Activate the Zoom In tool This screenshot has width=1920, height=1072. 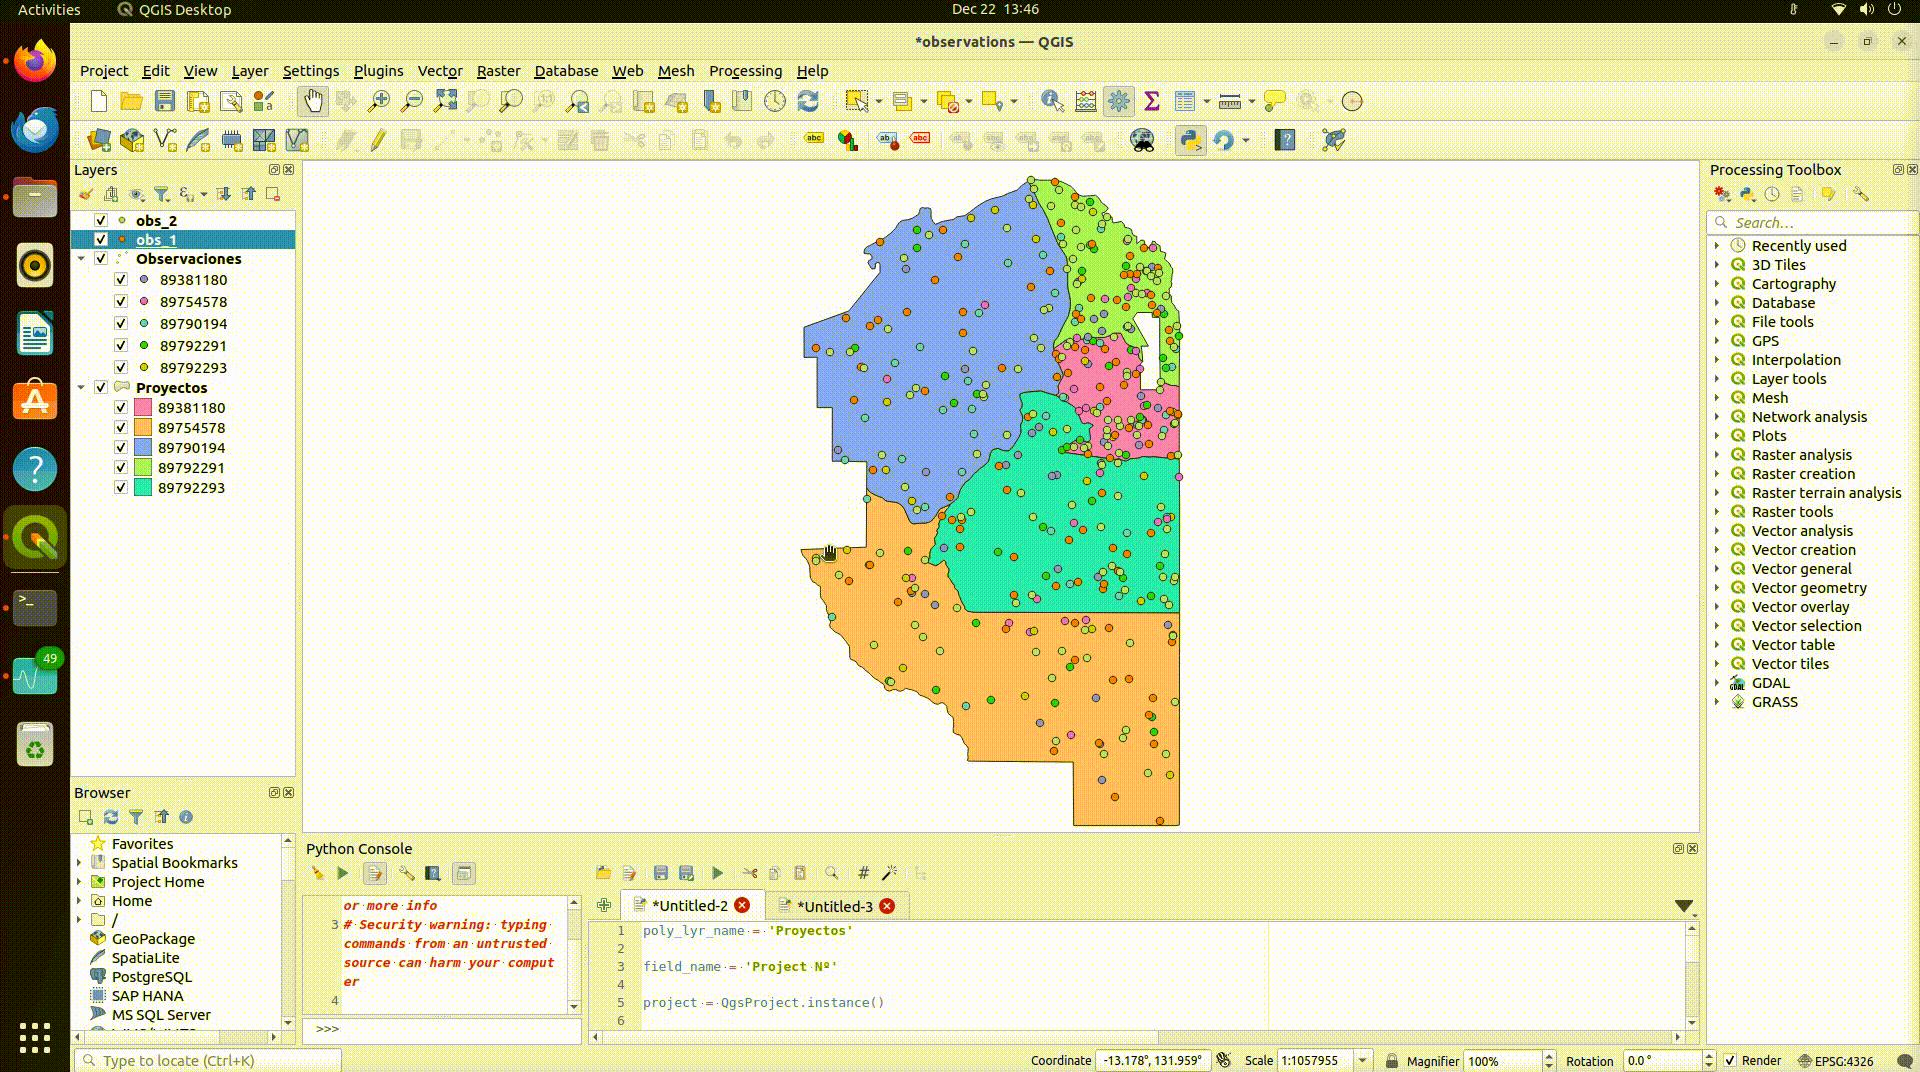[x=378, y=100]
